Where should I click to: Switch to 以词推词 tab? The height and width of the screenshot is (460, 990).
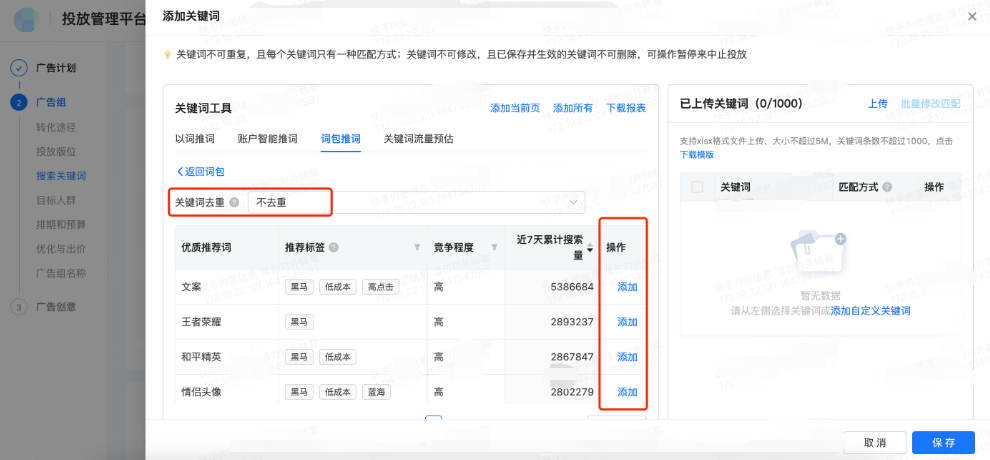194,139
